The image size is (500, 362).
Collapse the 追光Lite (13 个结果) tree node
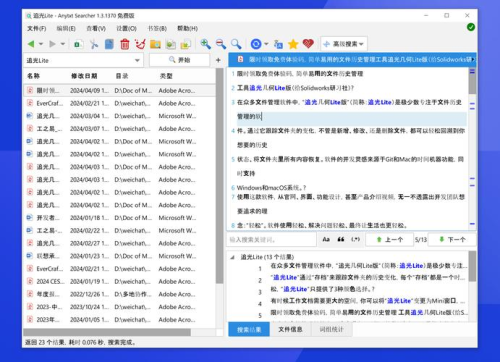(x=232, y=257)
